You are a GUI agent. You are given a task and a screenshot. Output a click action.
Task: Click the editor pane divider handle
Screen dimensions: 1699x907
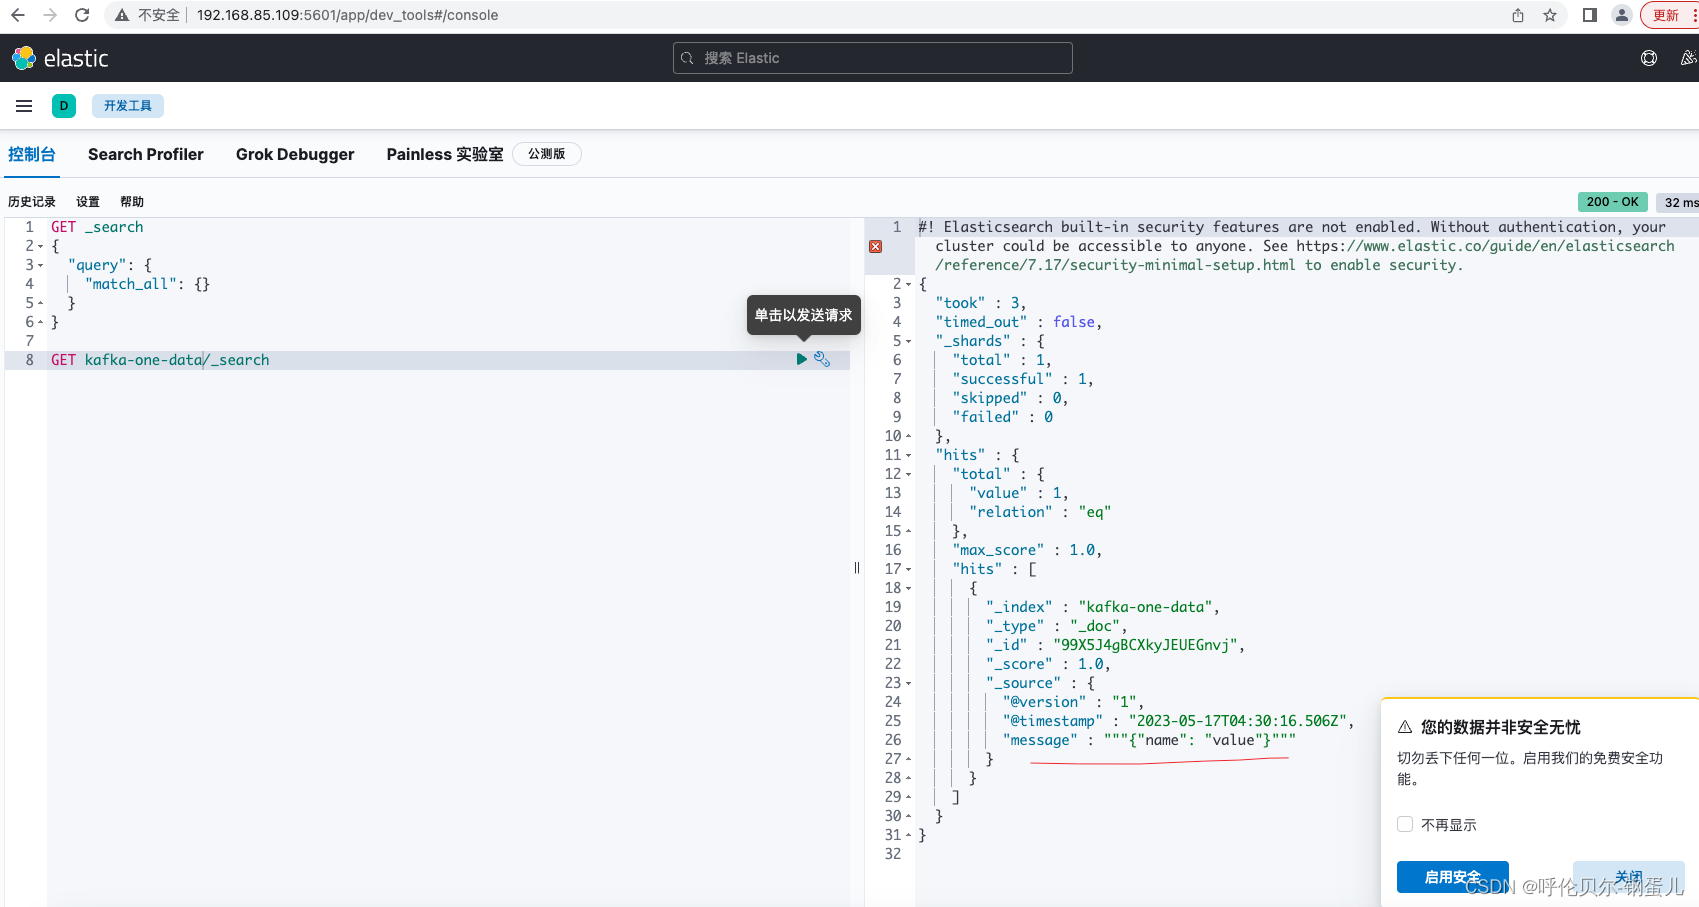[857, 568]
